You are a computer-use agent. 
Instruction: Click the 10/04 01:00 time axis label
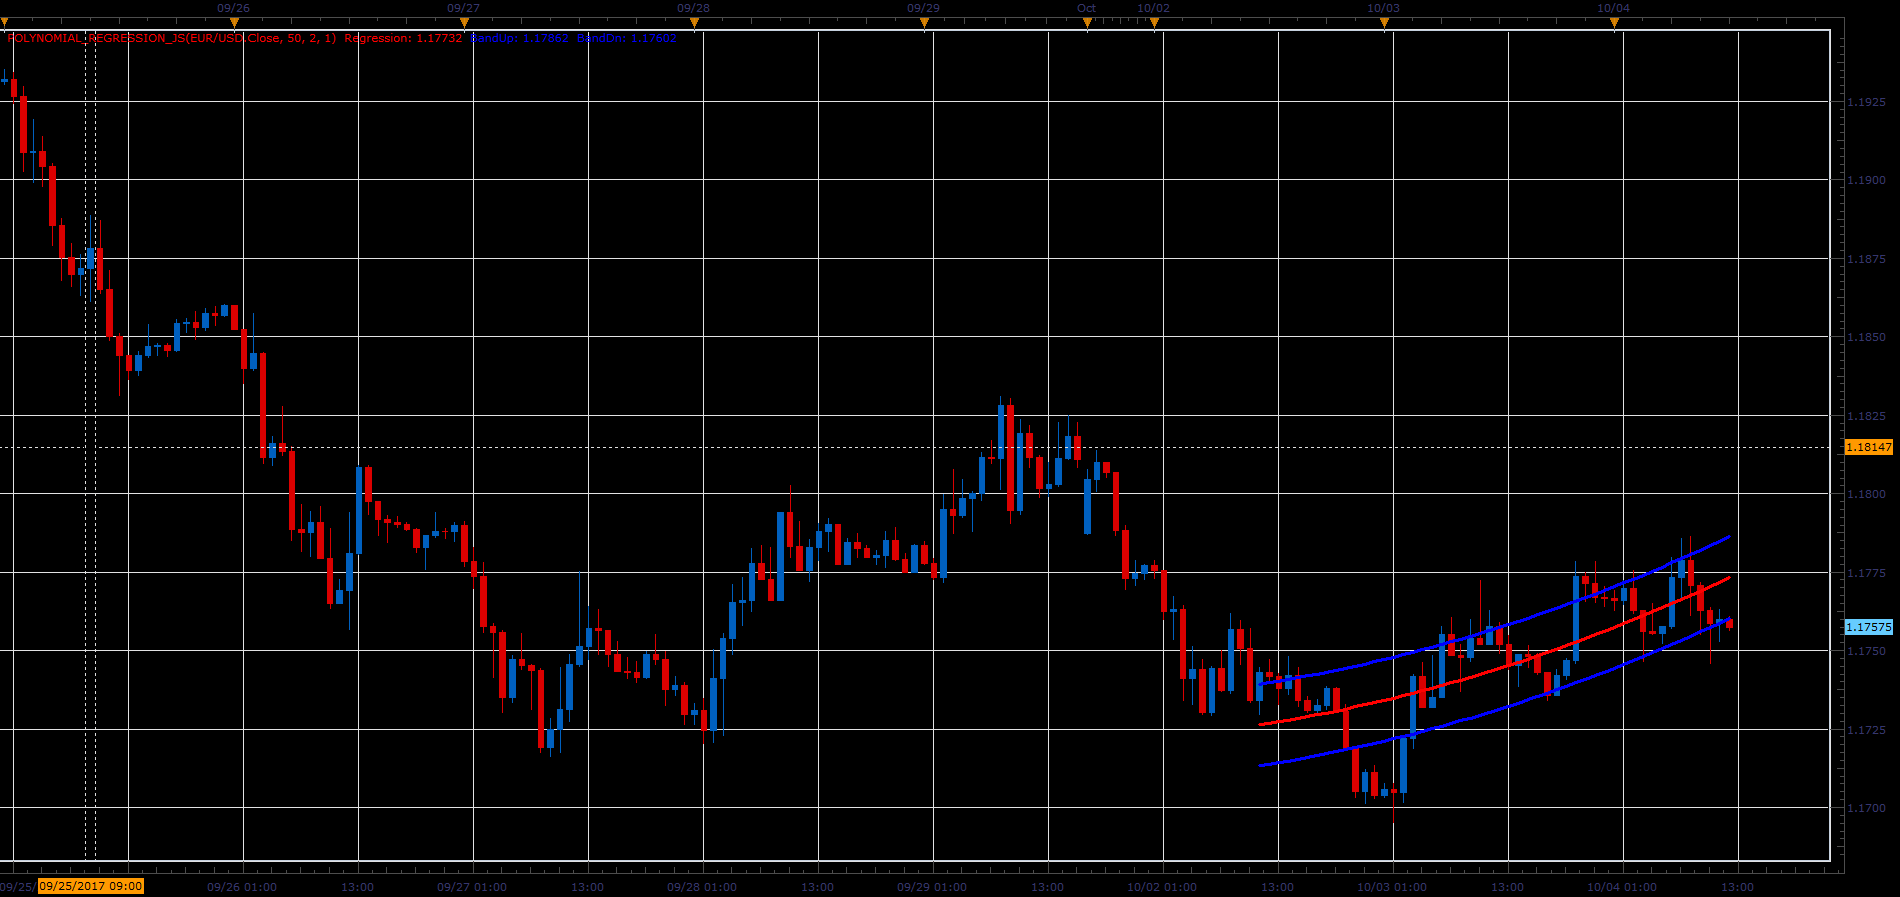click(1622, 887)
